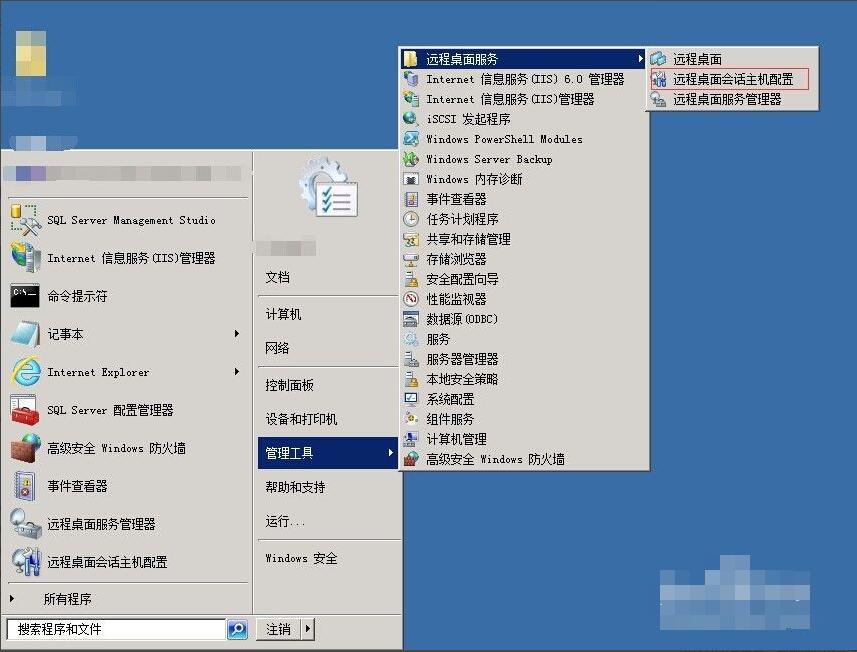The height and width of the screenshot is (652, 857).
Task: Click the red toolbox icon for SQL Server 配置管理器
Action: point(25,410)
